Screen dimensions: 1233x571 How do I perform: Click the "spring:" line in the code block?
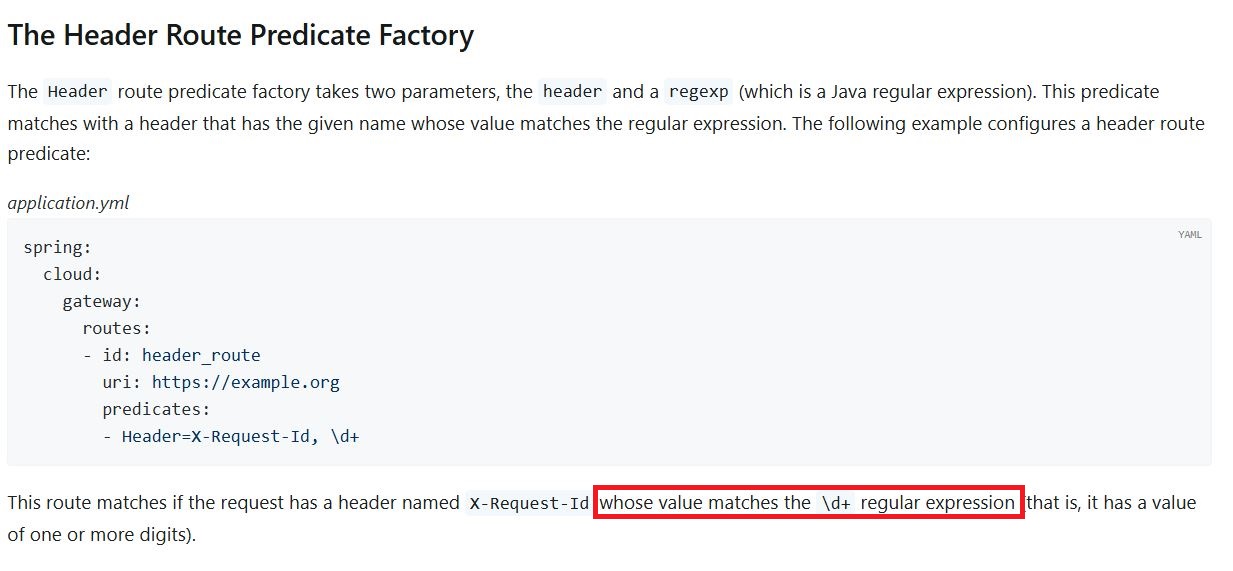(57, 248)
